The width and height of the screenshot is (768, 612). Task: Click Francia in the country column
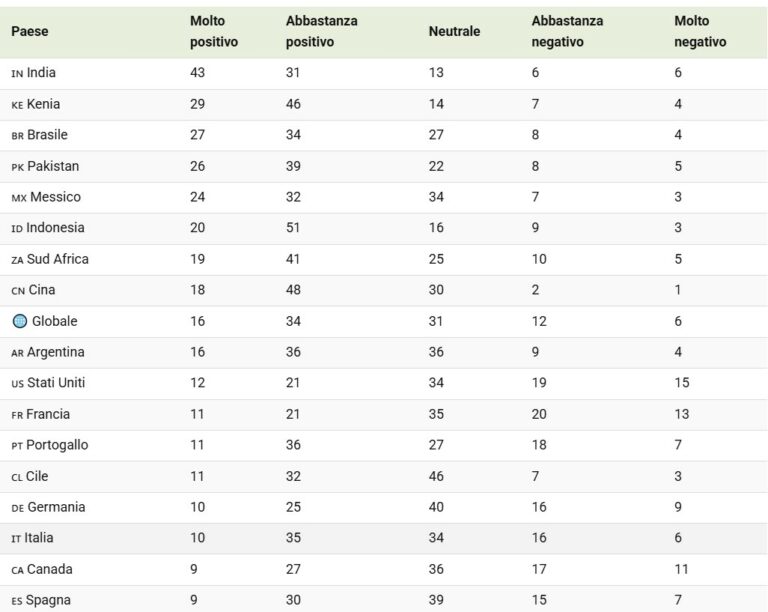click(x=48, y=414)
